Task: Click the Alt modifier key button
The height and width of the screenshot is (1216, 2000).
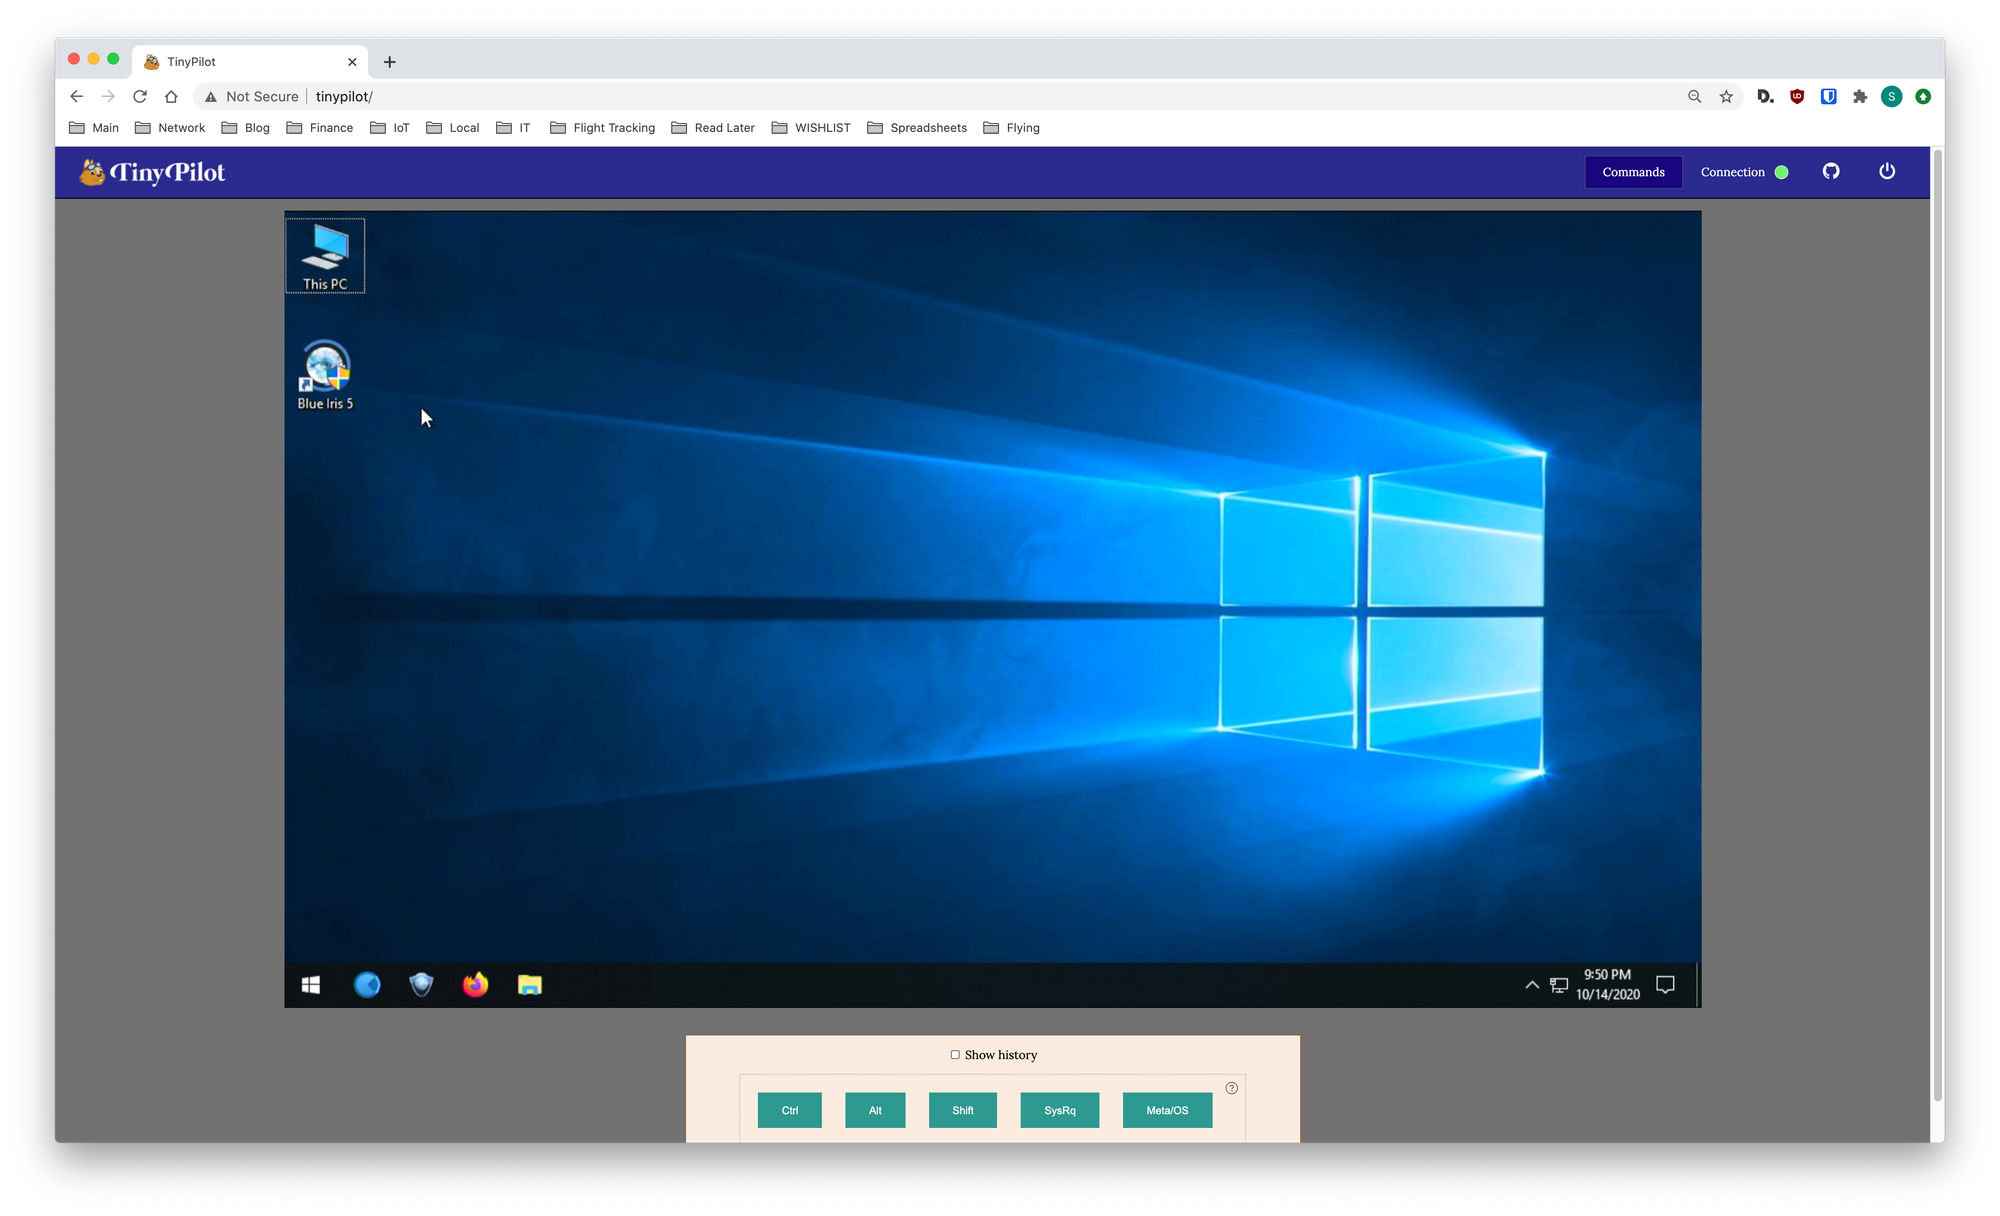Action: click(x=876, y=1110)
